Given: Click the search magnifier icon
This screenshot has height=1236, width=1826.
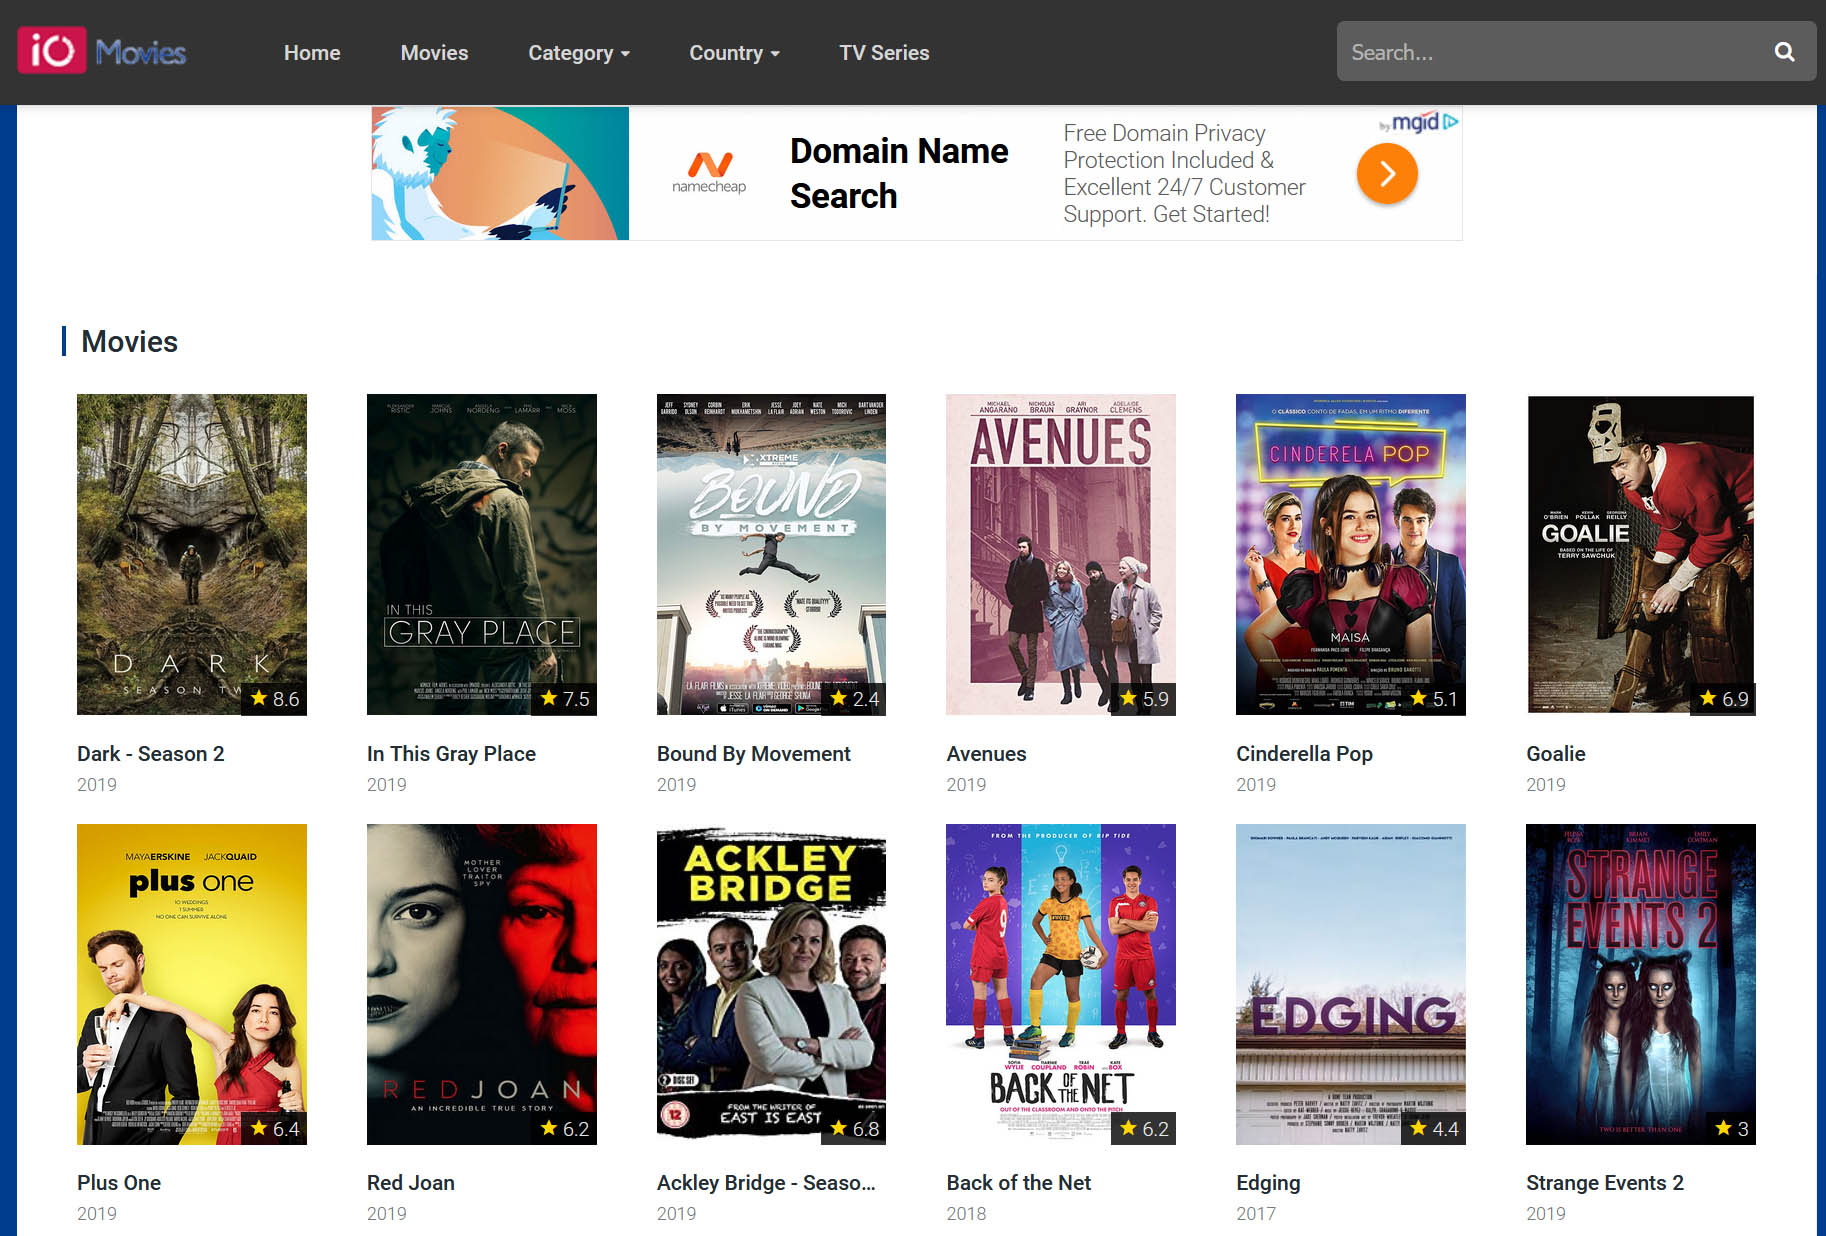Looking at the screenshot, I should click(x=1785, y=52).
